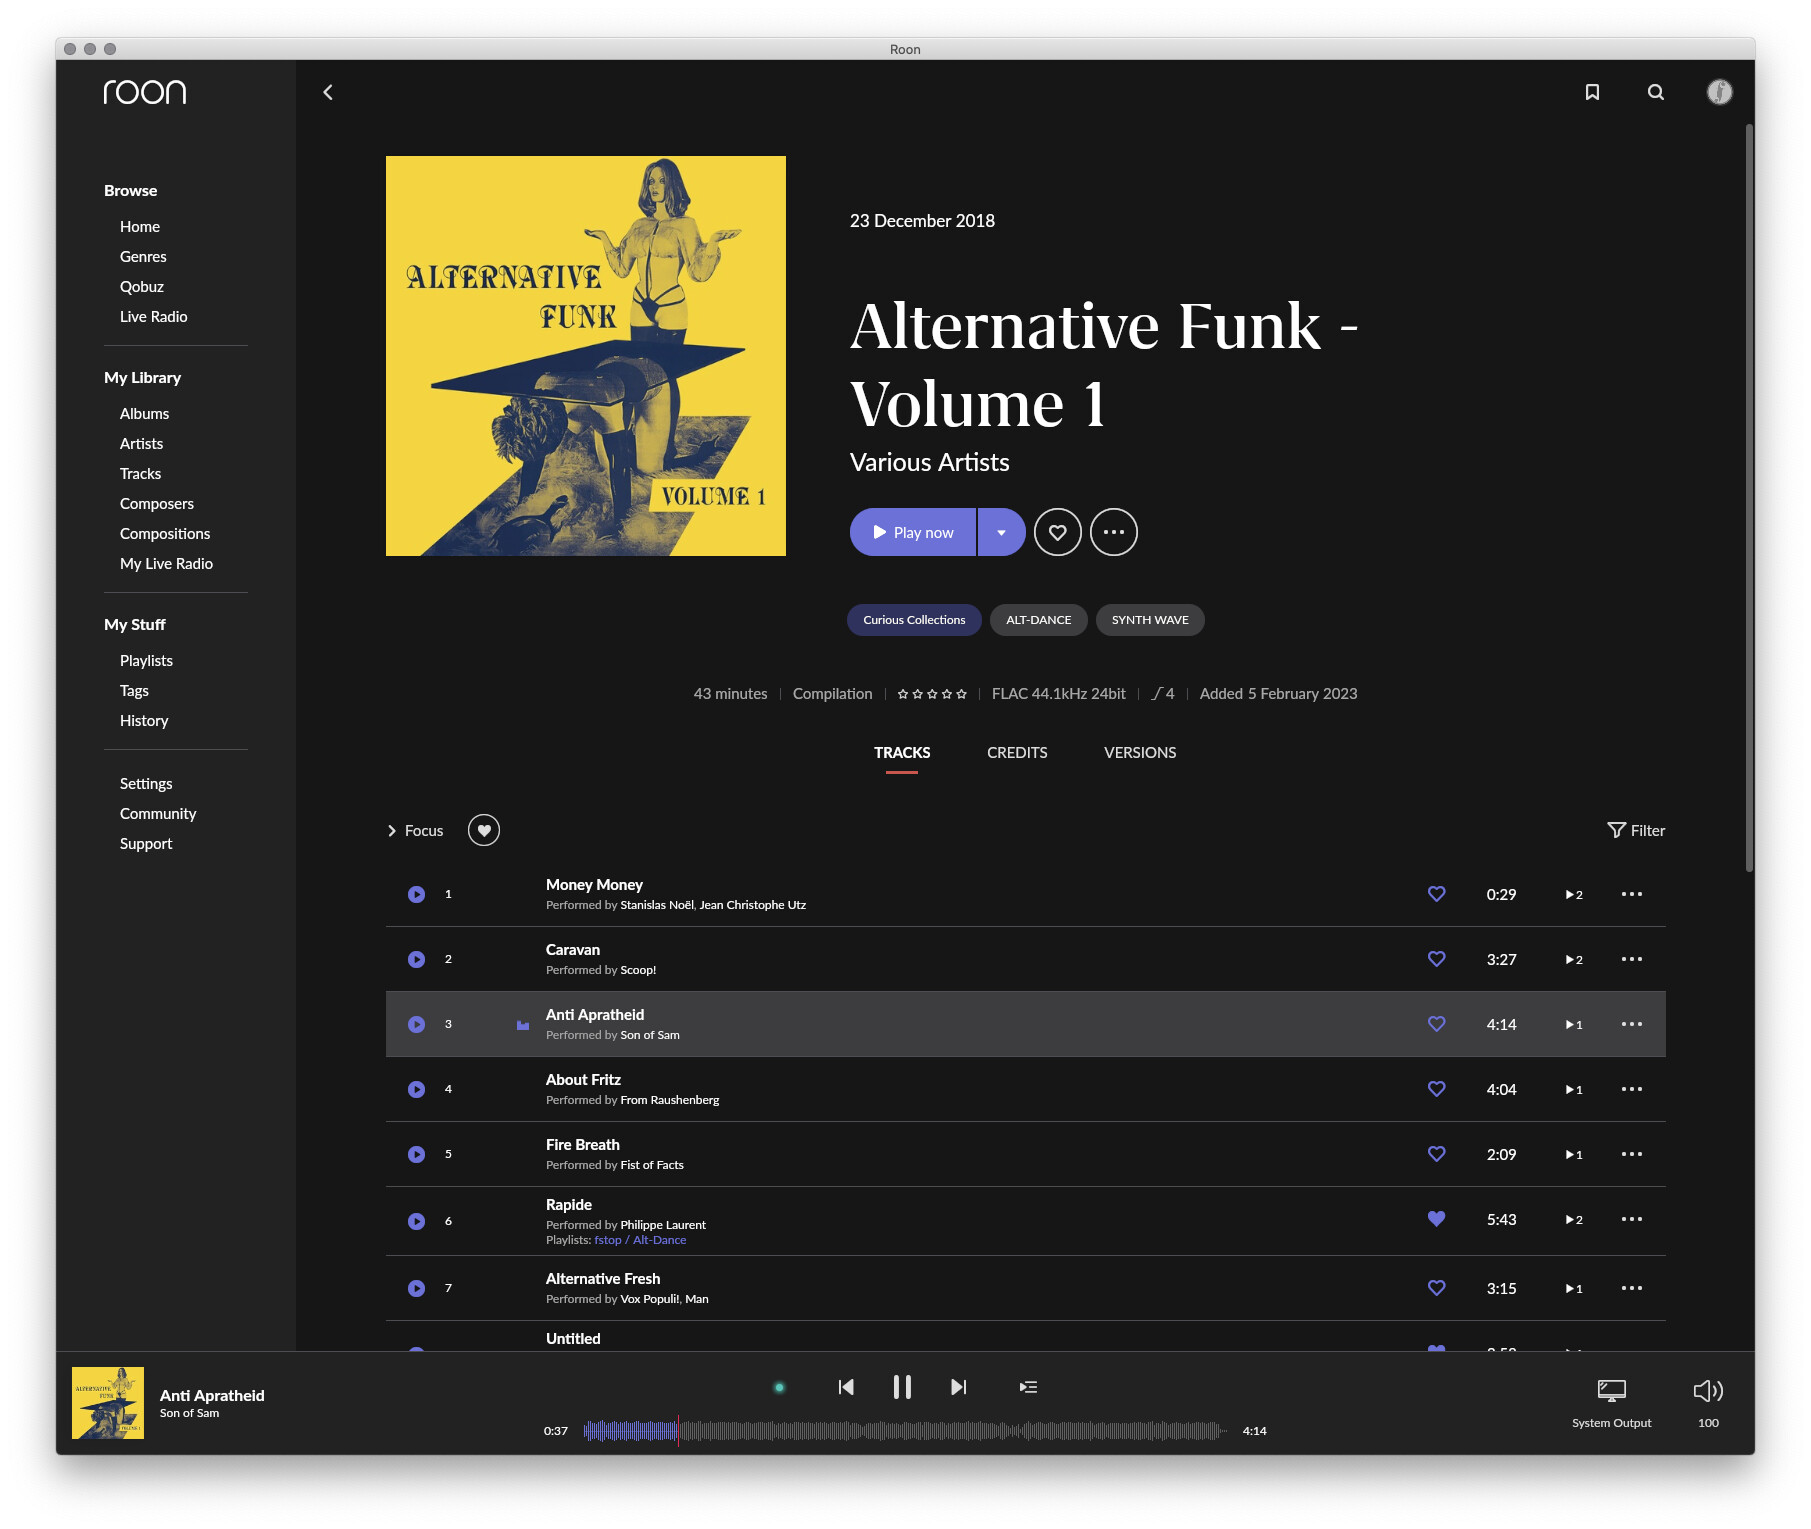1811x1529 pixels.
Task: Pause the current playback
Action: coord(902,1387)
